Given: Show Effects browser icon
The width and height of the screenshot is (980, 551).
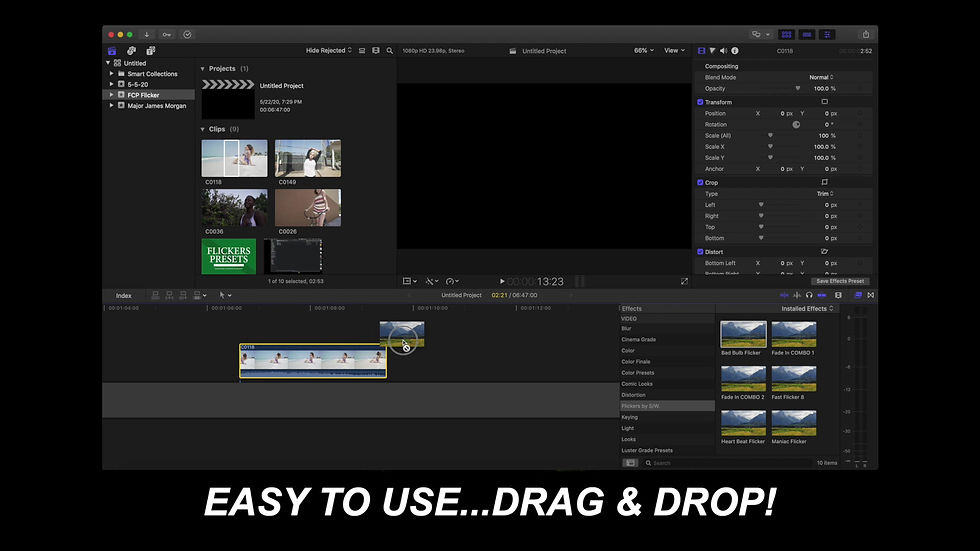Looking at the screenshot, I should 858,295.
